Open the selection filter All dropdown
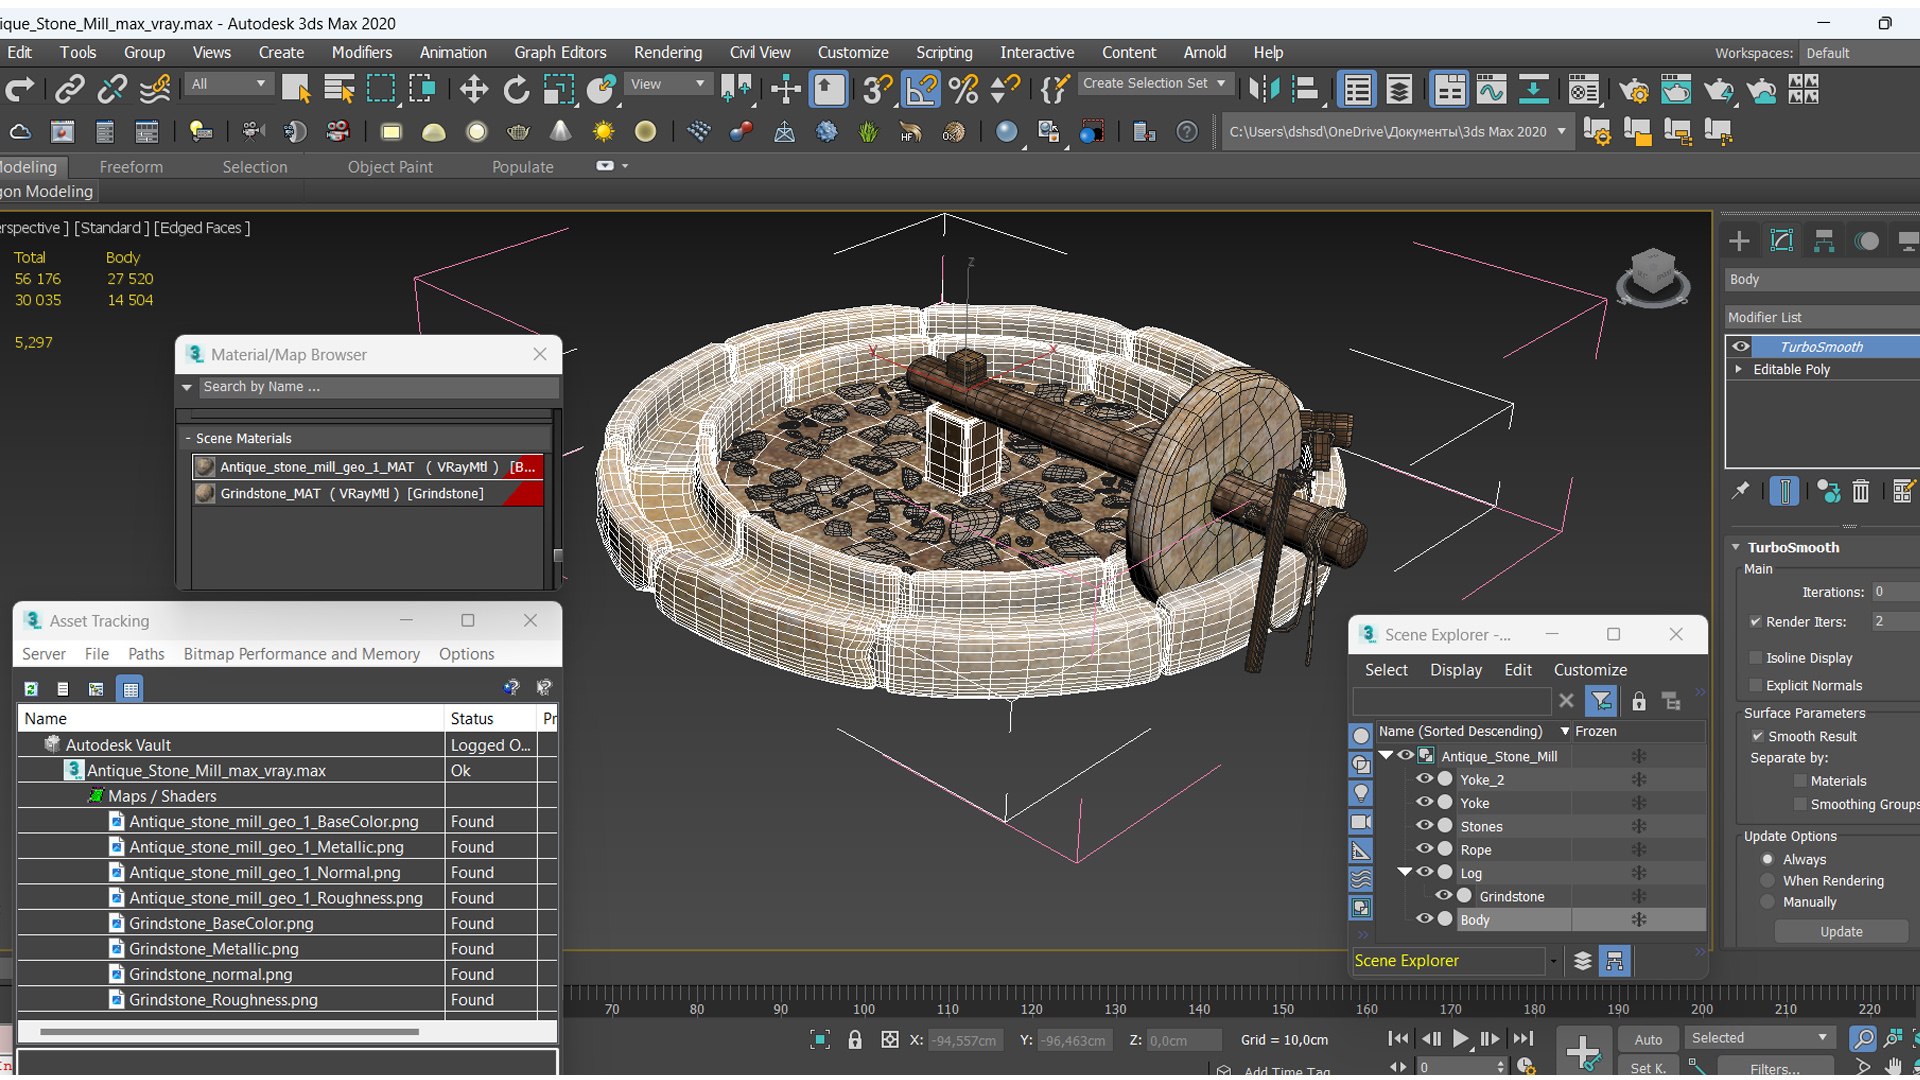This screenshot has height=1080, width=1920. click(x=230, y=84)
